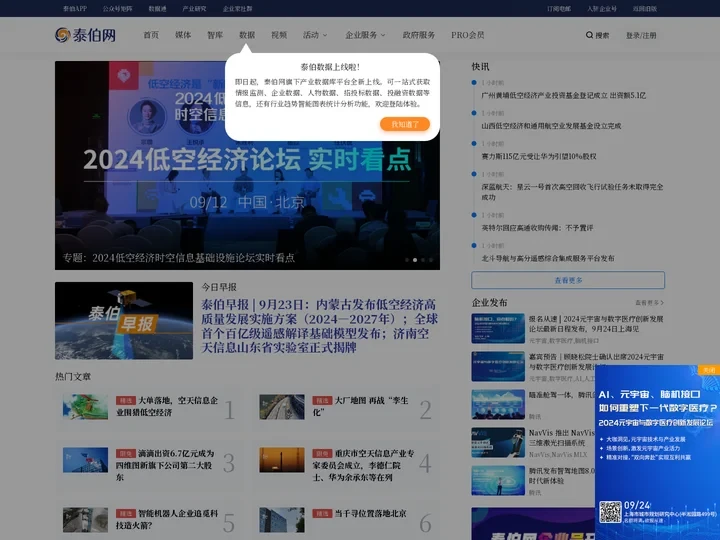This screenshot has height=540, width=720.
Task: Open news 英特尔回应高通收购传闻
Action: 537,228
